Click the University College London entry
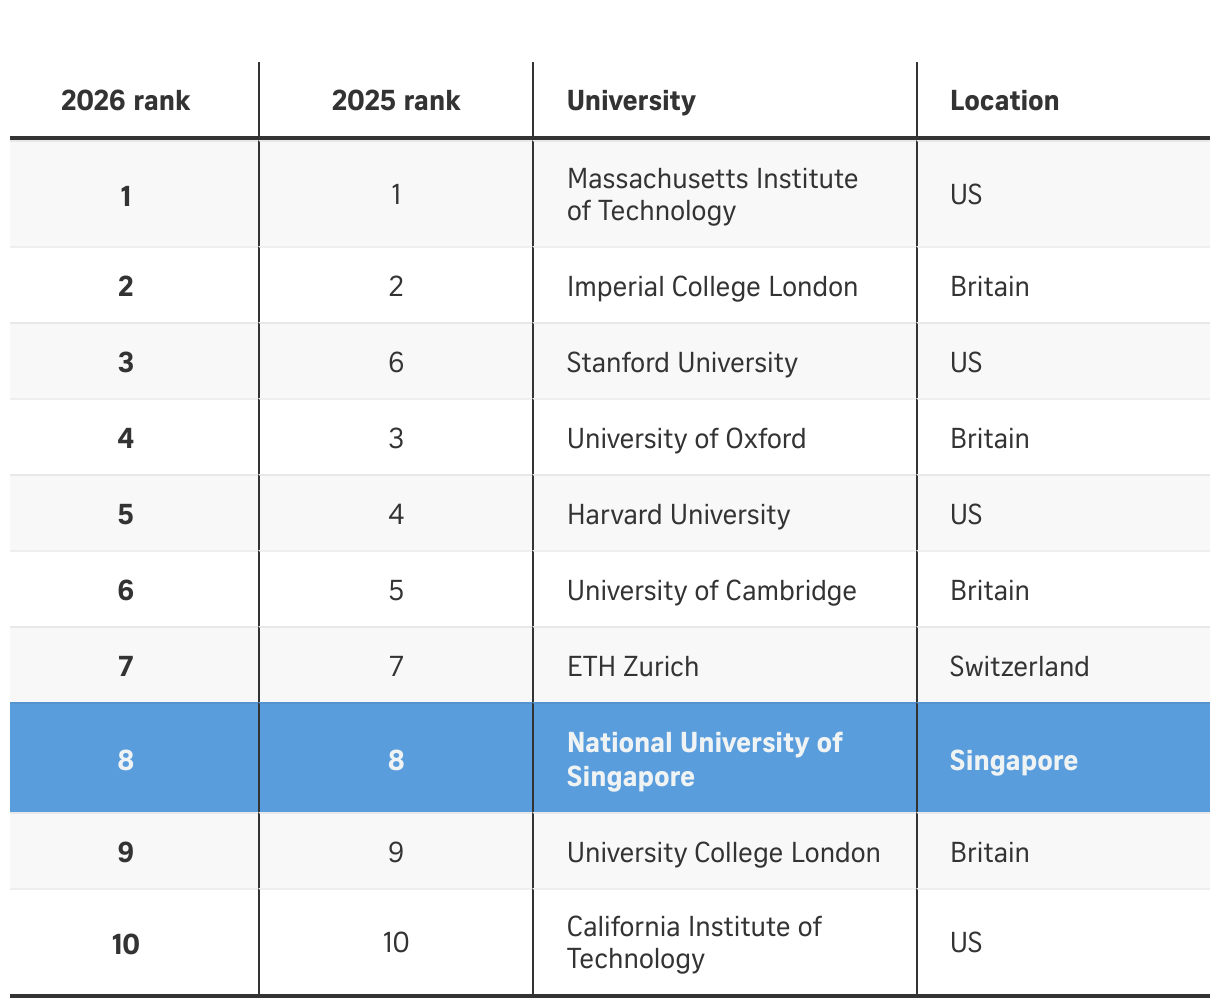The height and width of the screenshot is (1008, 1220). point(723,852)
